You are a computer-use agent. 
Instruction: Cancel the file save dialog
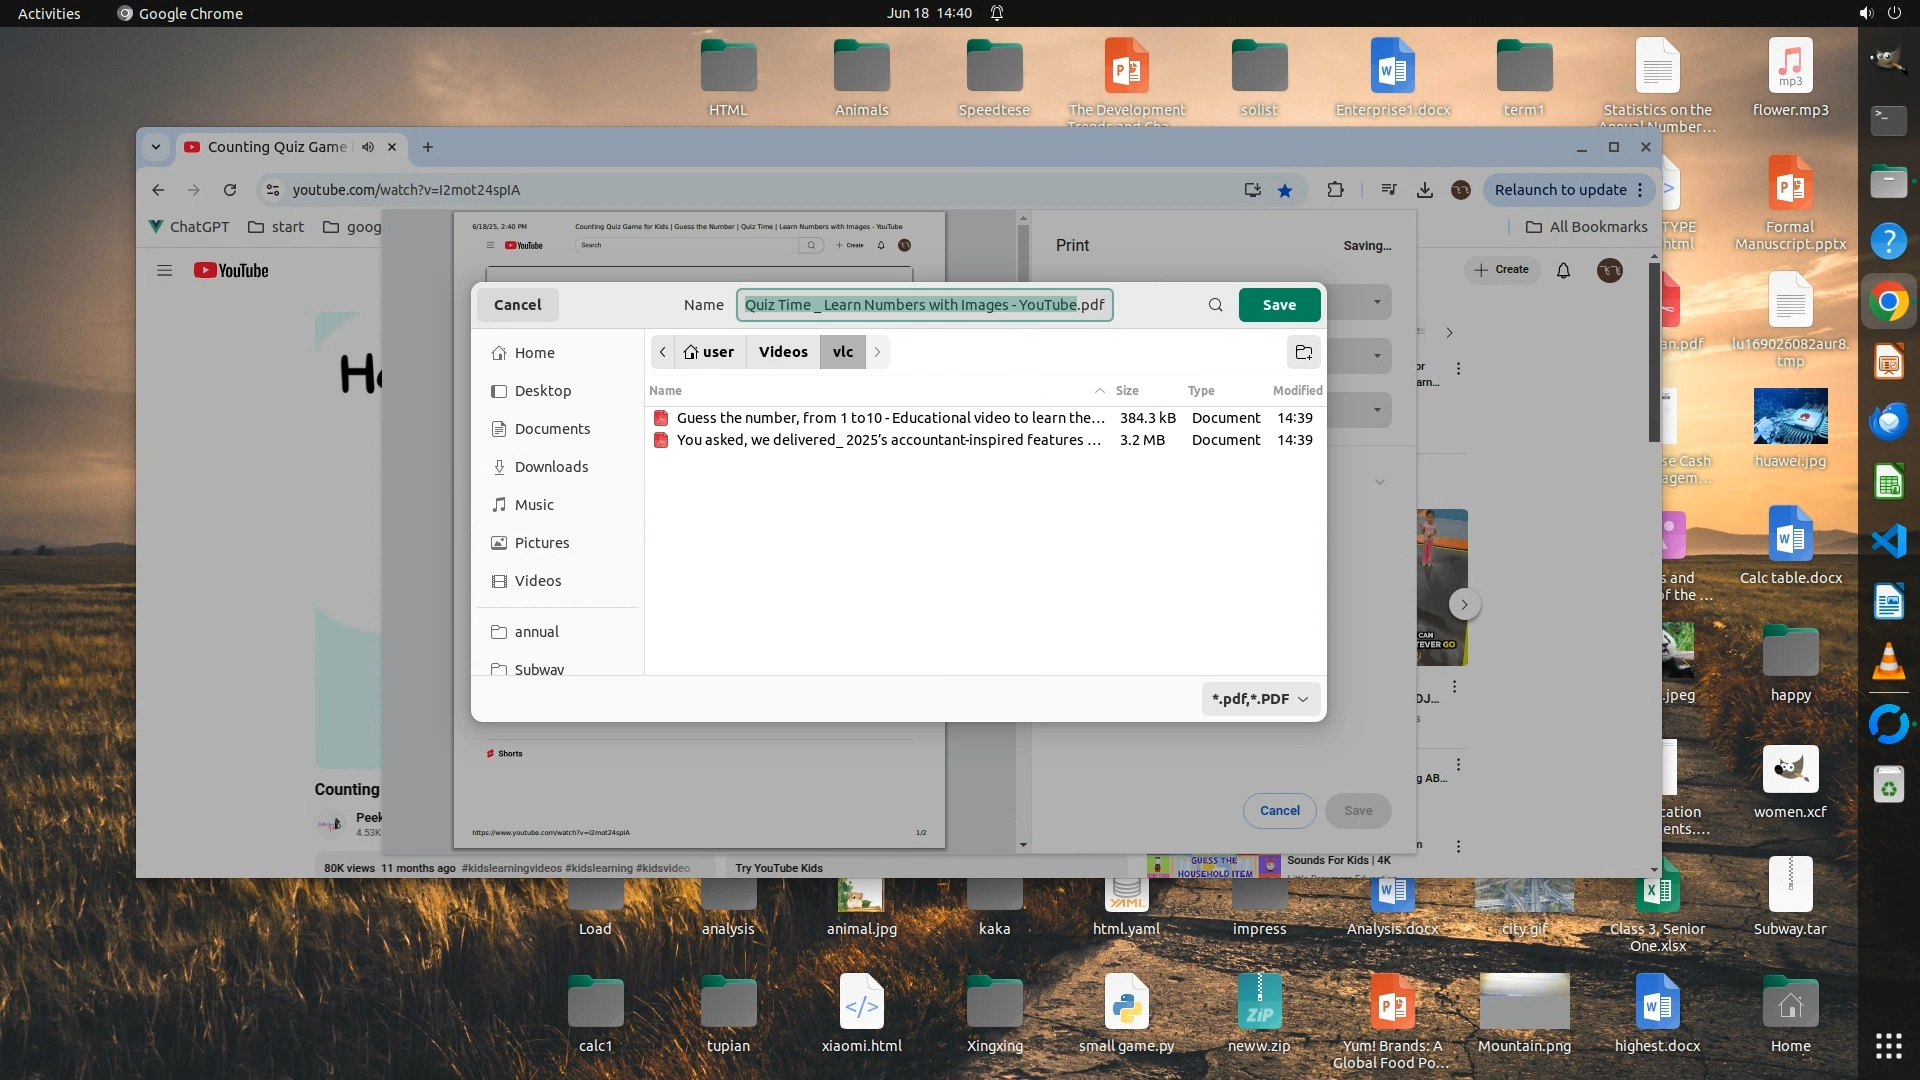pyautogui.click(x=517, y=305)
